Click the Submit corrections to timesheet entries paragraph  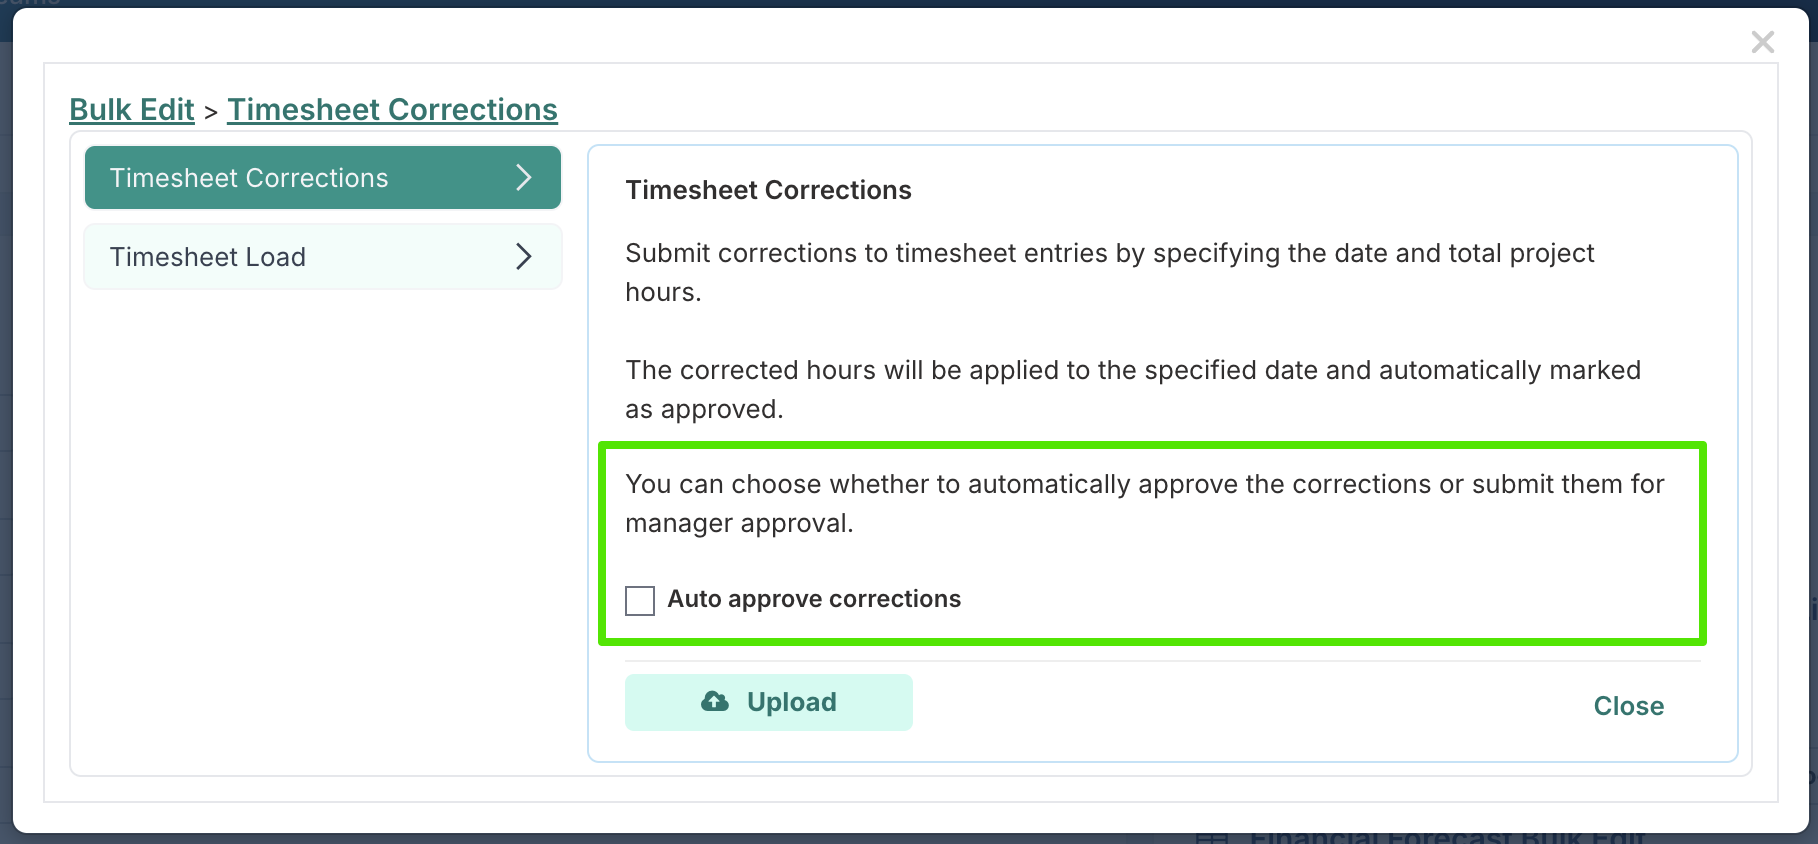(1110, 272)
